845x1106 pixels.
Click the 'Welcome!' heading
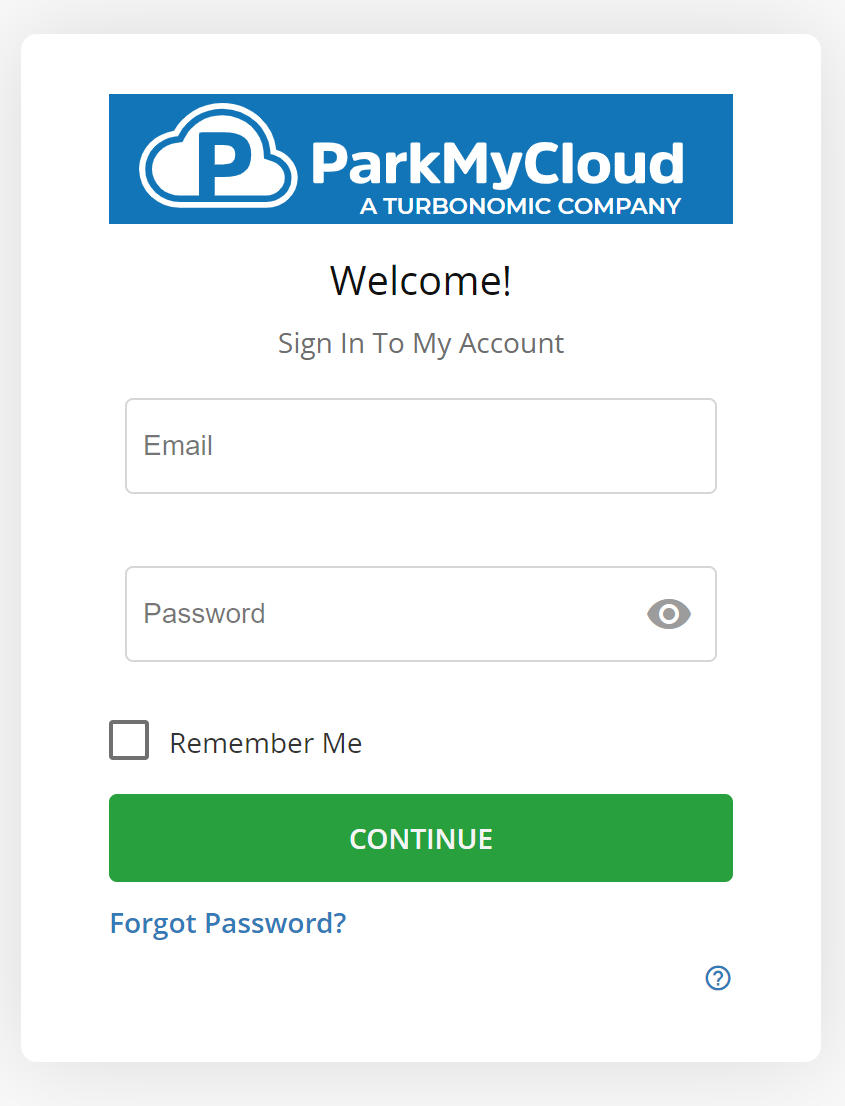[420, 281]
